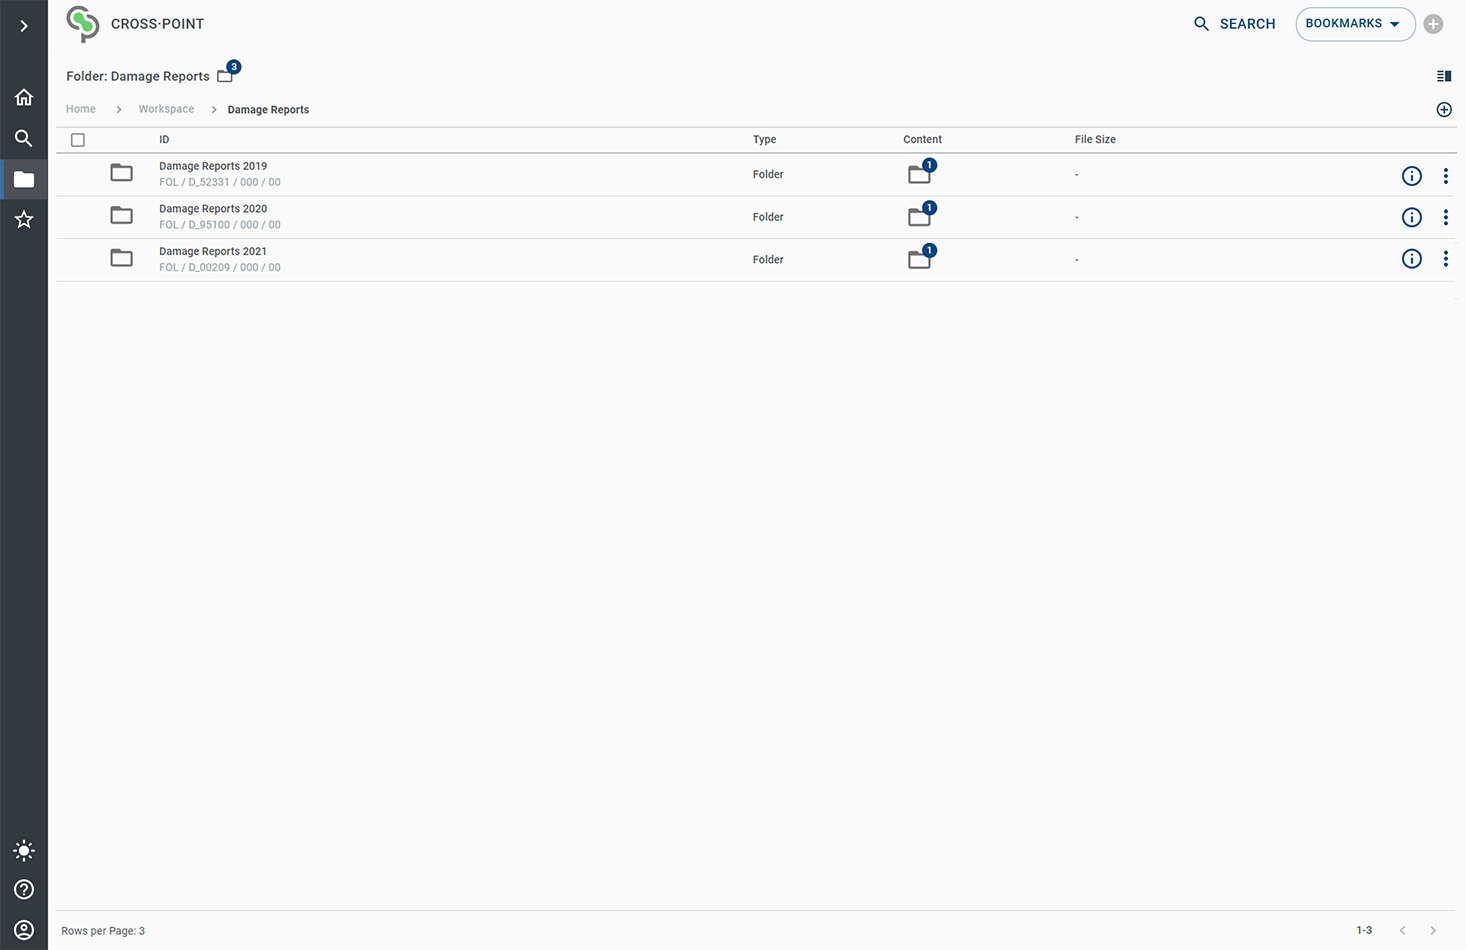
Task: Open the favorites star in sidebar
Action: (x=24, y=219)
